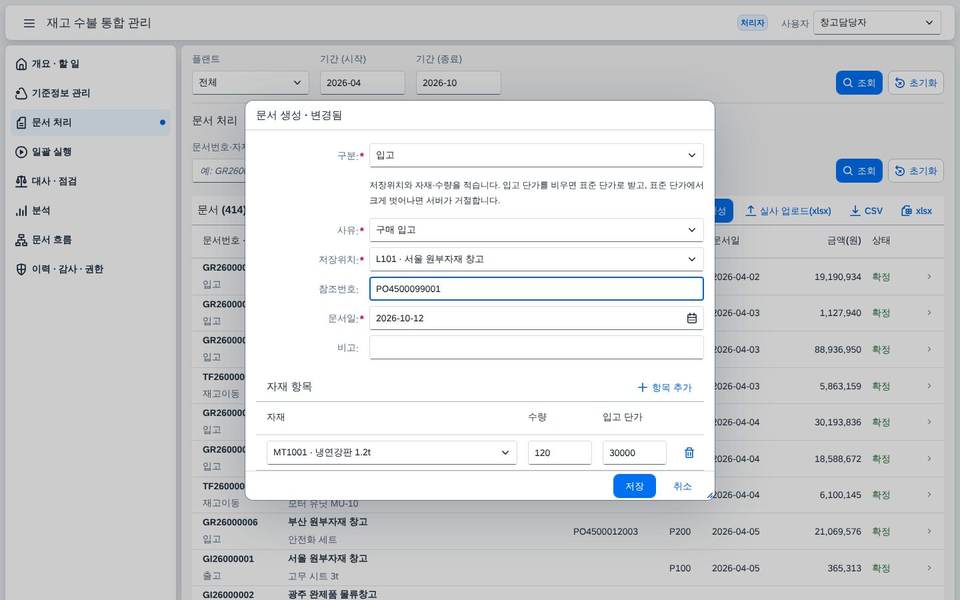The image size is (960, 600).
Task: Open row chevron for amount 5,863,159
Action: (929, 386)
